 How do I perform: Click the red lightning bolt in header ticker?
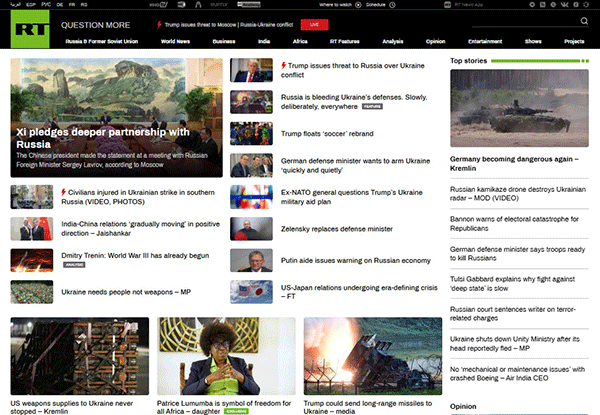click(159, 24)
